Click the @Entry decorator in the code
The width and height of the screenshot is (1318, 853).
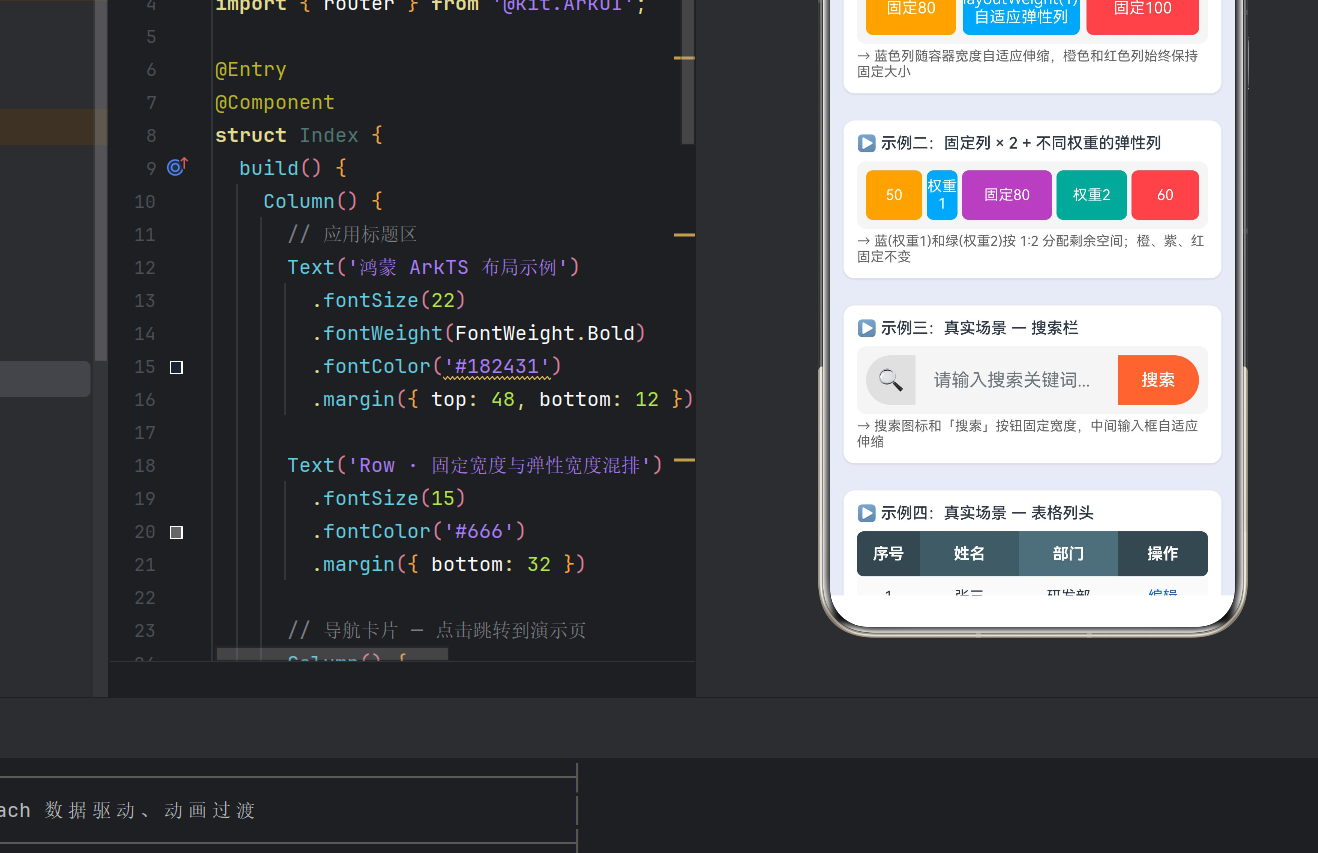(251, 69)
